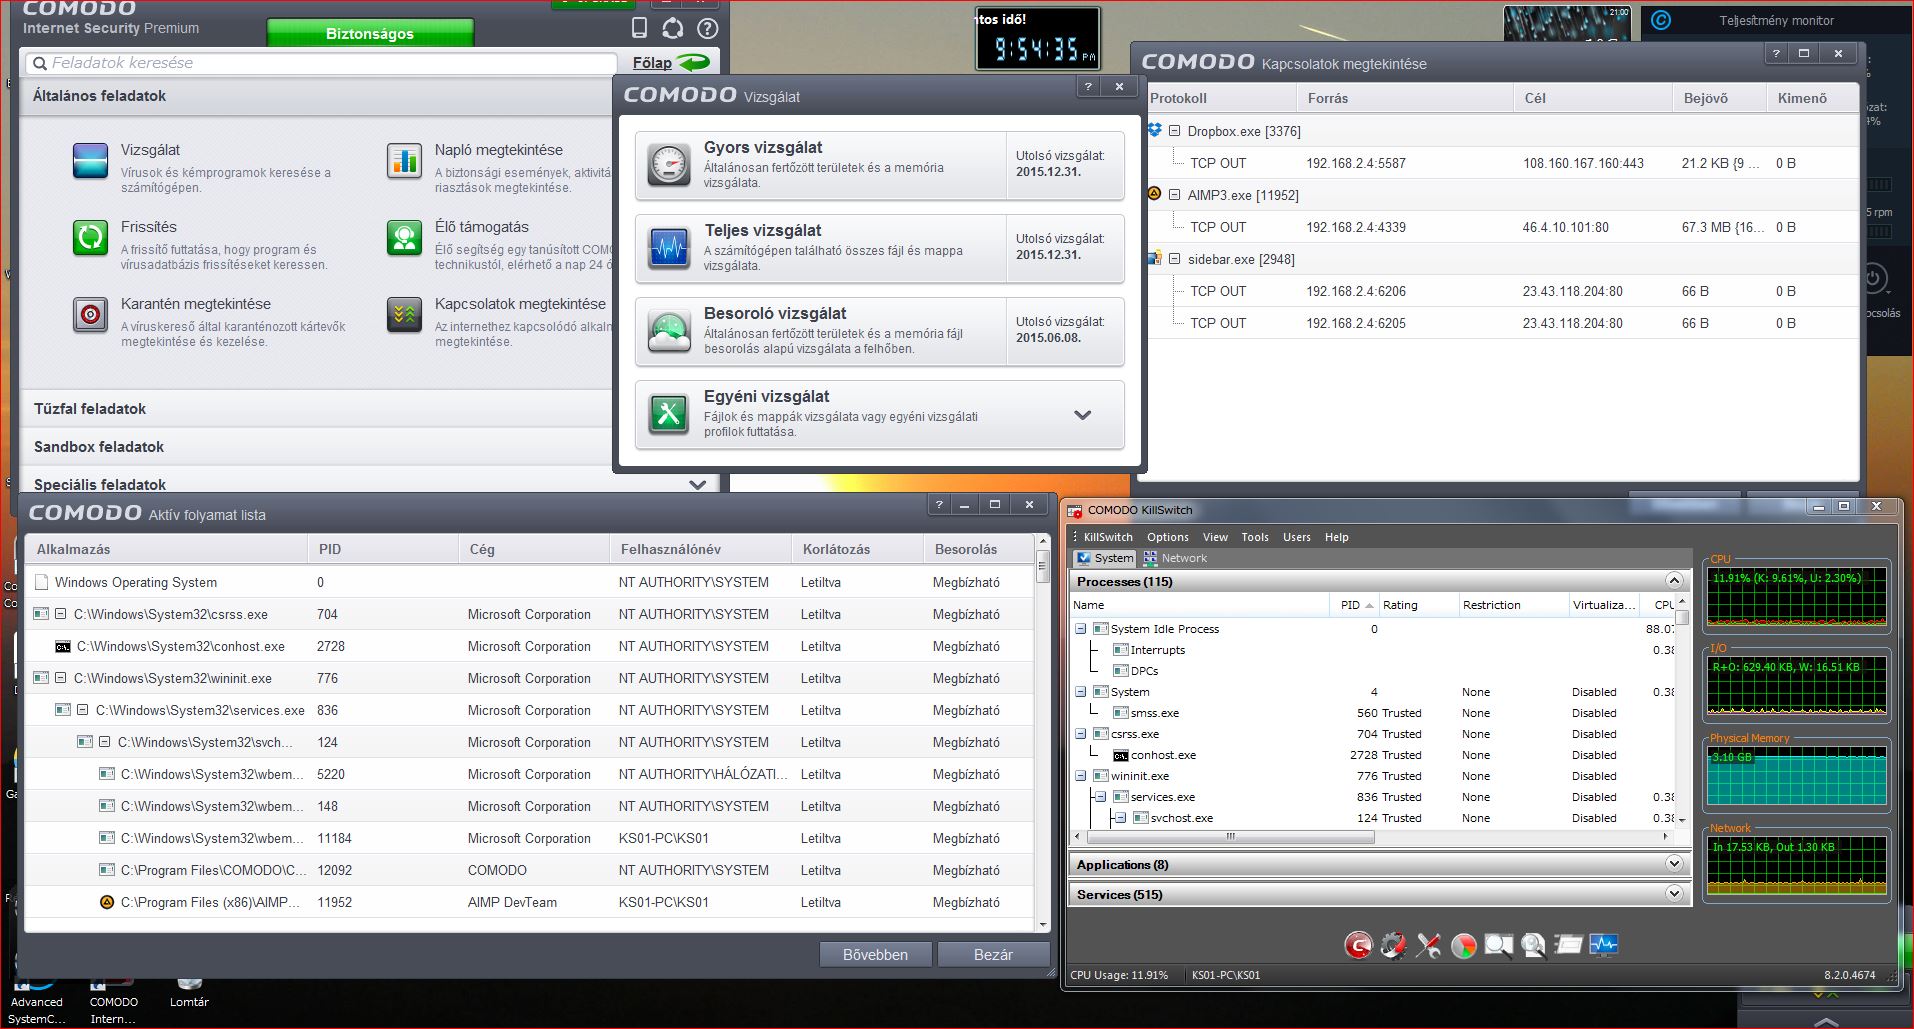Open the Frissítés update icon
Screen dimensions: 1914x1029
[x=90, y=238]
